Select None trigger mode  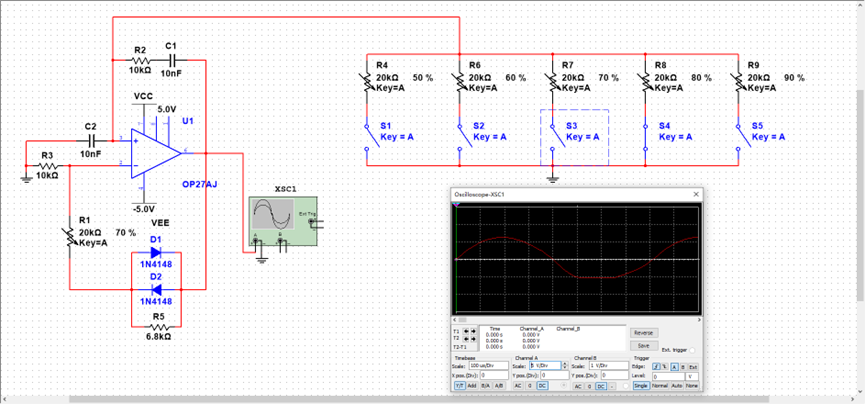click(692, 386)
